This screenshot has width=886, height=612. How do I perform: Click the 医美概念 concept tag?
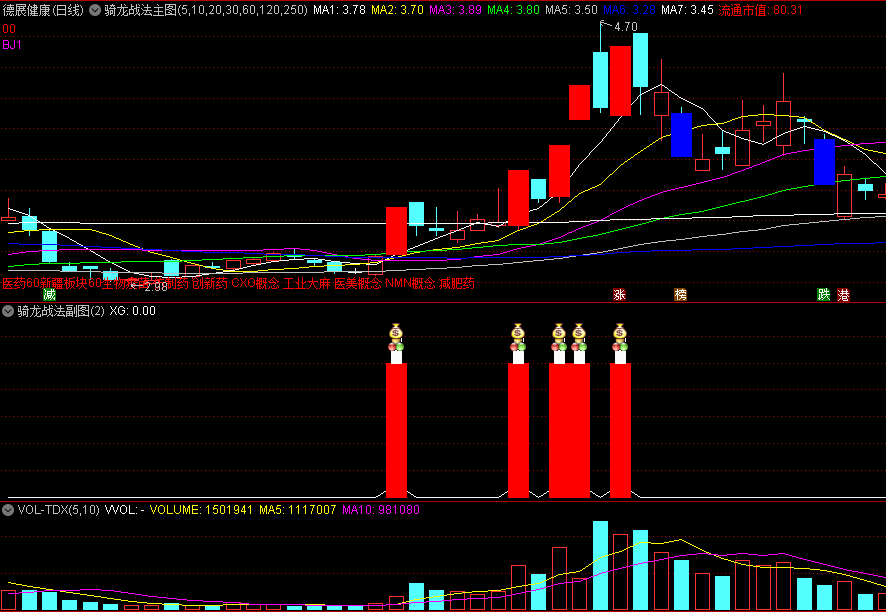point(358,284)
